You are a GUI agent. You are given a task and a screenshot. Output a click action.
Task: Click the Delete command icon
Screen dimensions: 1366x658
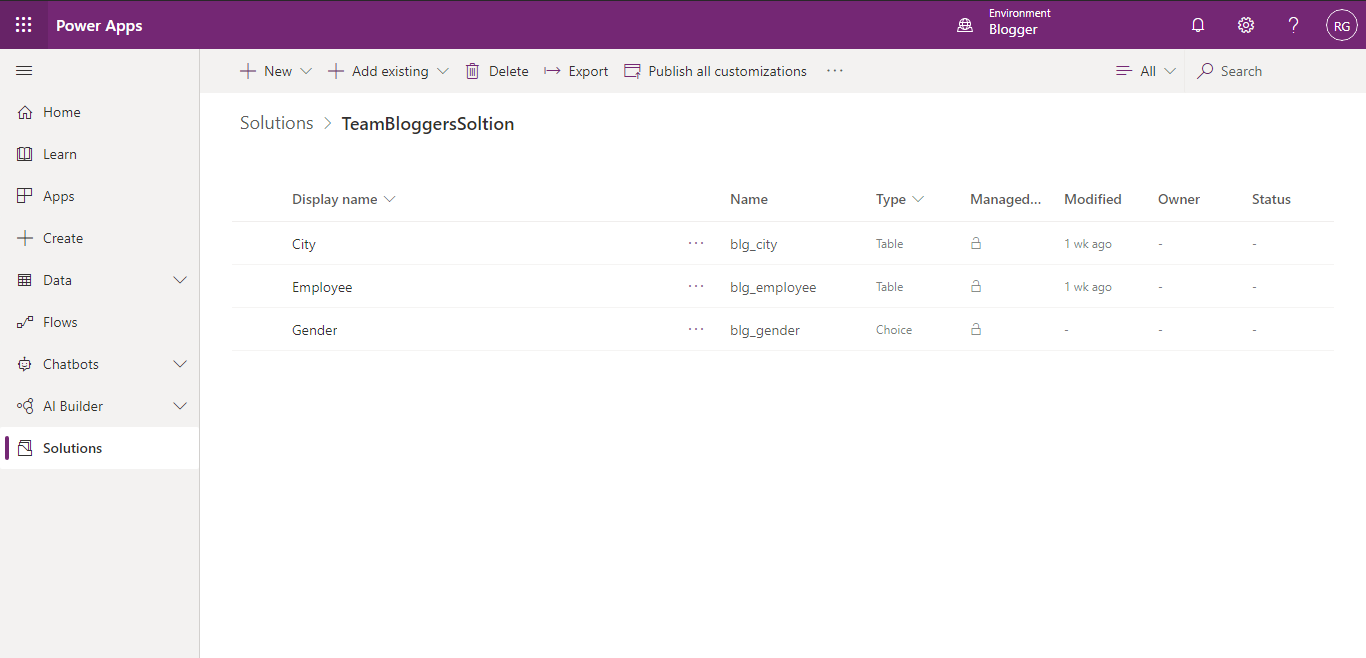click(472, 70)
